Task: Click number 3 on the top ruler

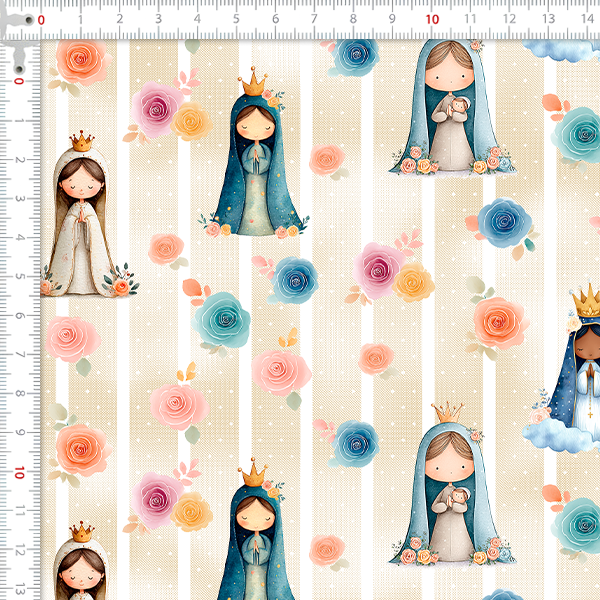Action: tap(158, 19)
